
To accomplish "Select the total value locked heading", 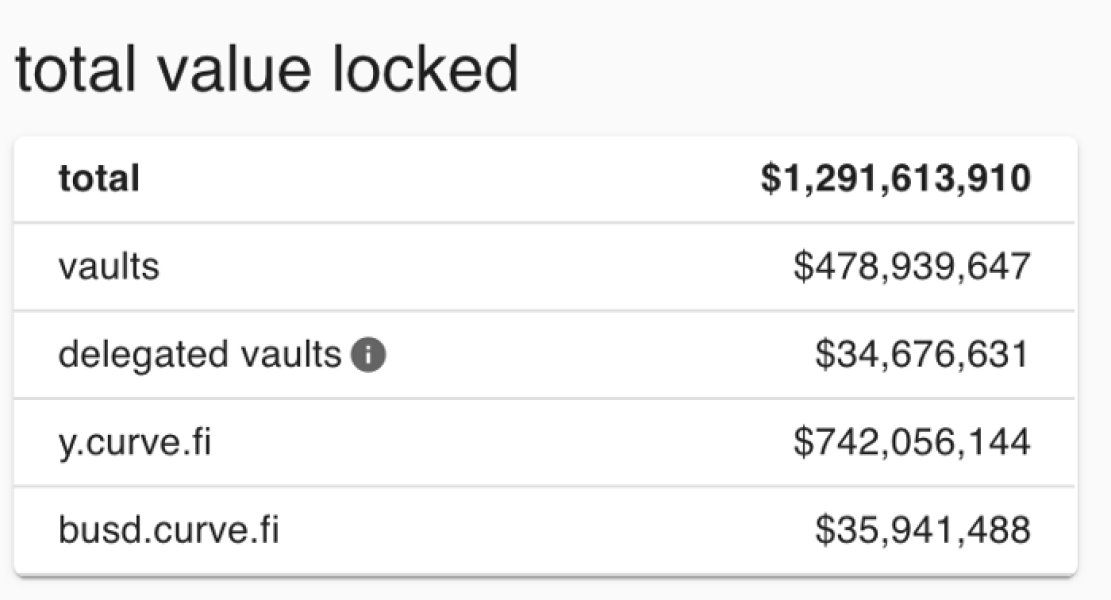I will tap(267, 69).
